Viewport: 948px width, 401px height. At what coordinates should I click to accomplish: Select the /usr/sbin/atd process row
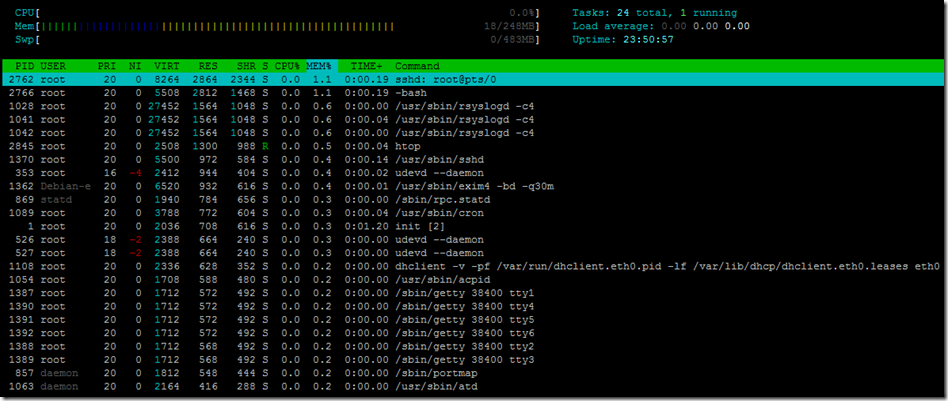(473, 386)
